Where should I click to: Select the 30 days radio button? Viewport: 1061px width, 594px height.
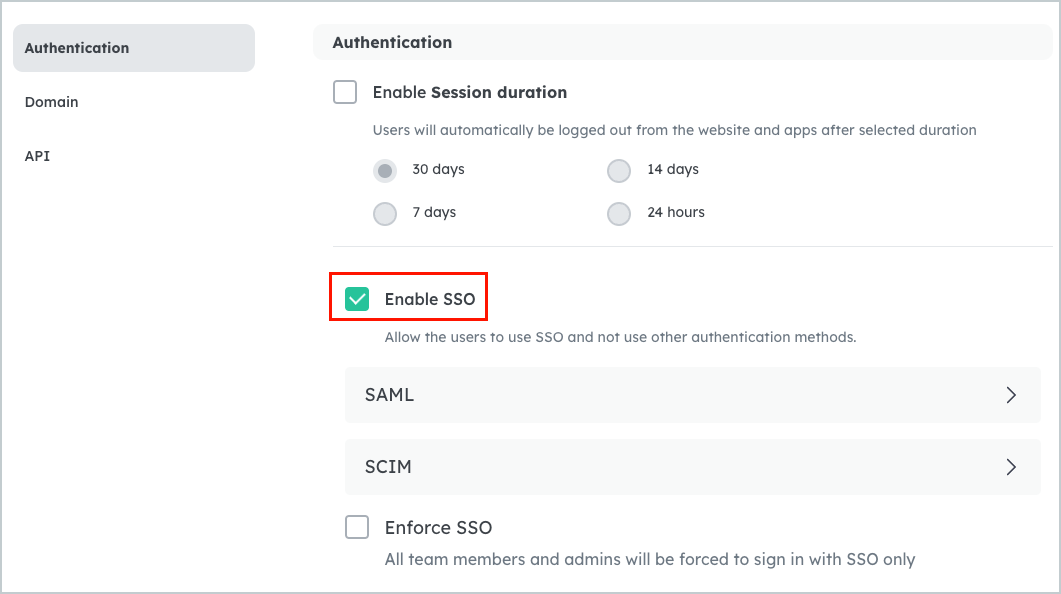coord(385,170)
